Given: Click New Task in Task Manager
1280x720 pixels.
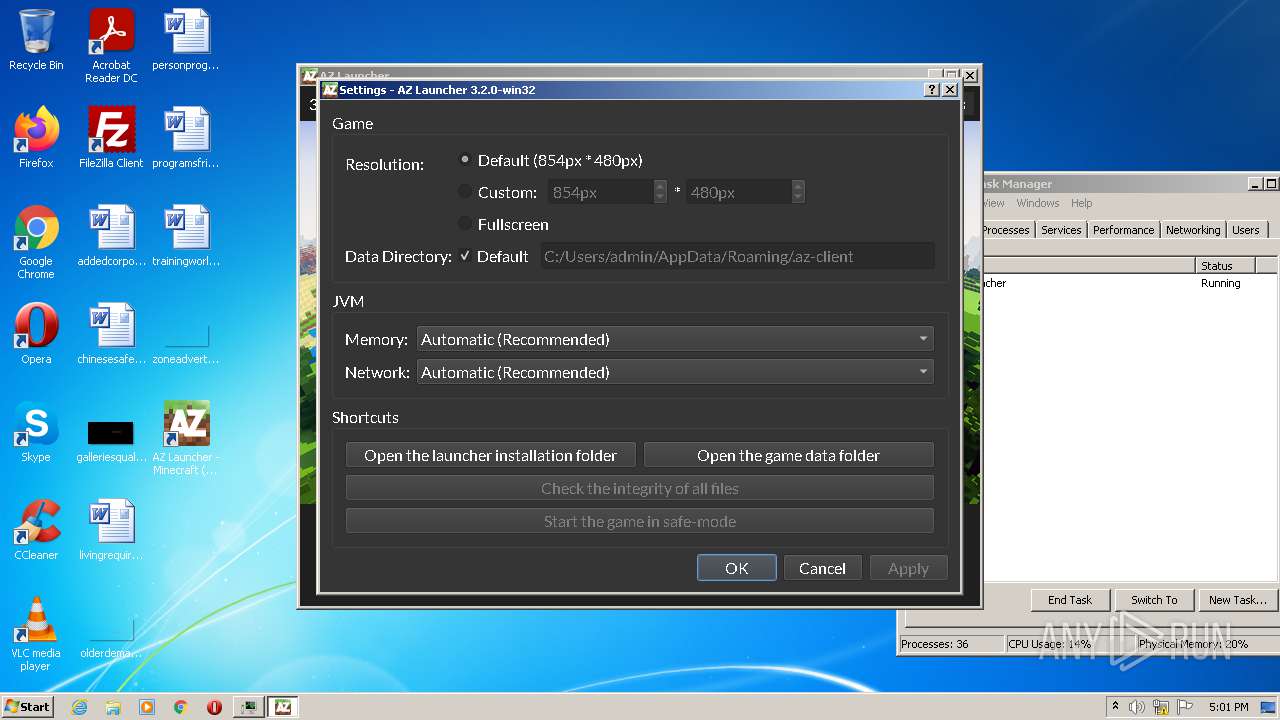Looking at the screenshot, I should [x=1238, y=600].
